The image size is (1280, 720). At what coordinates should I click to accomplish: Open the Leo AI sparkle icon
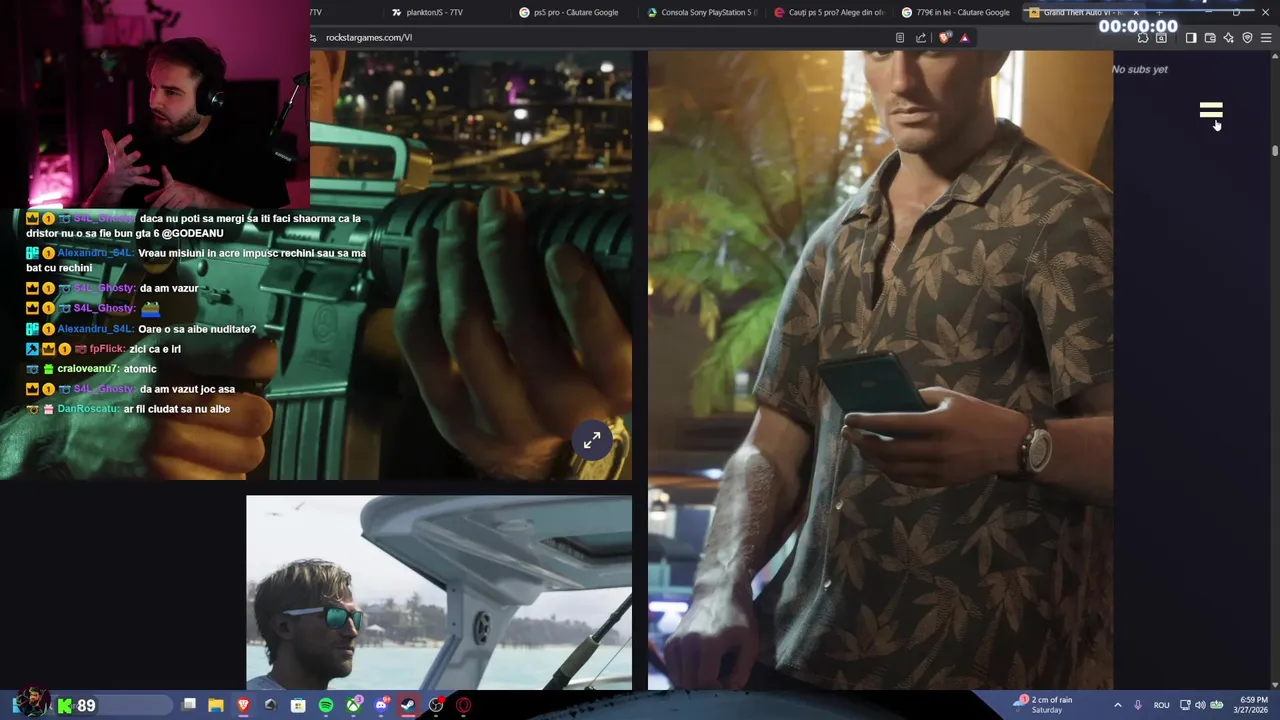1229,38
